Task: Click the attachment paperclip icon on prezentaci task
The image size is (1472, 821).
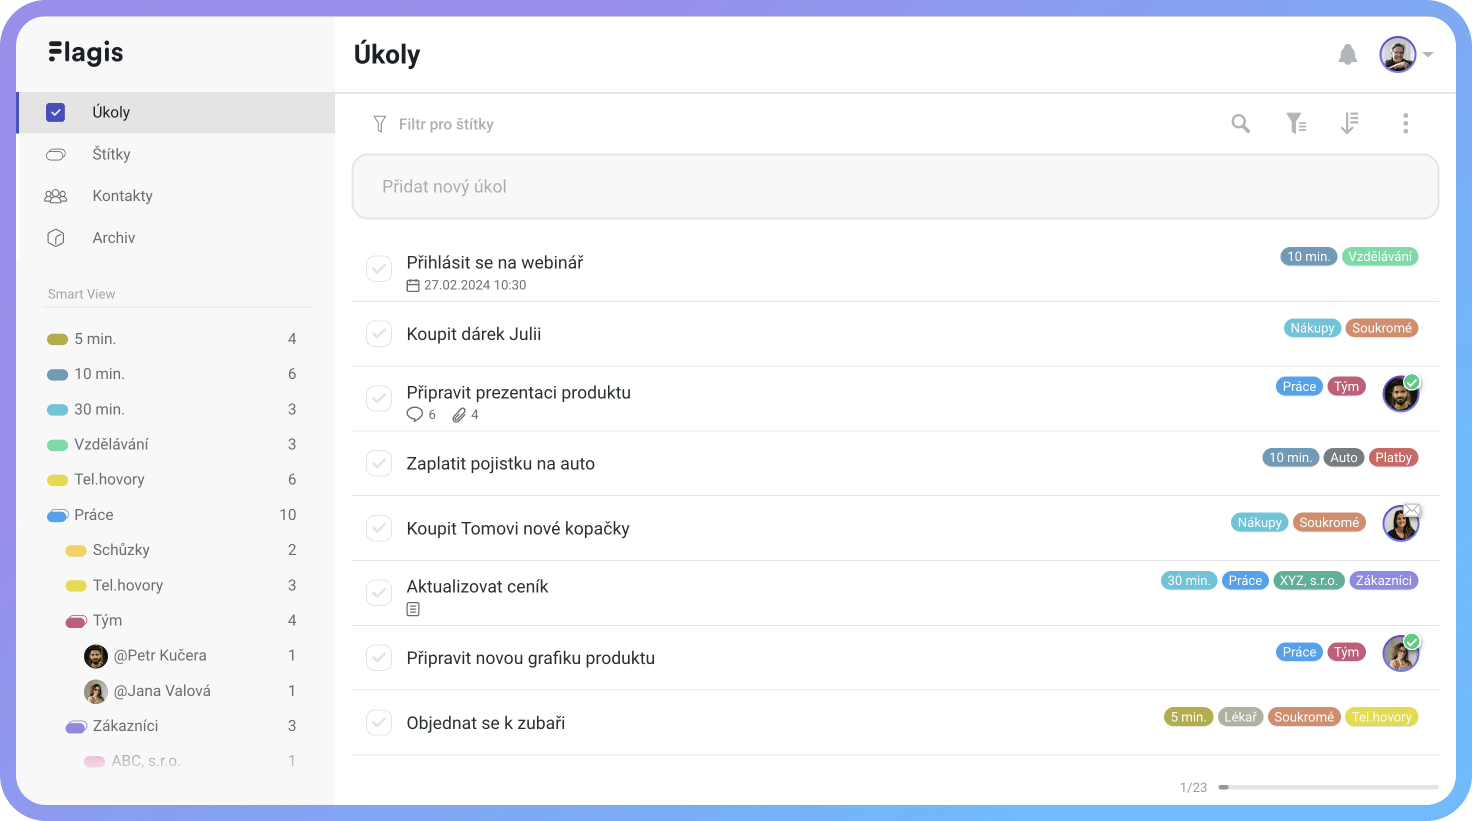Action: (459, 415)
